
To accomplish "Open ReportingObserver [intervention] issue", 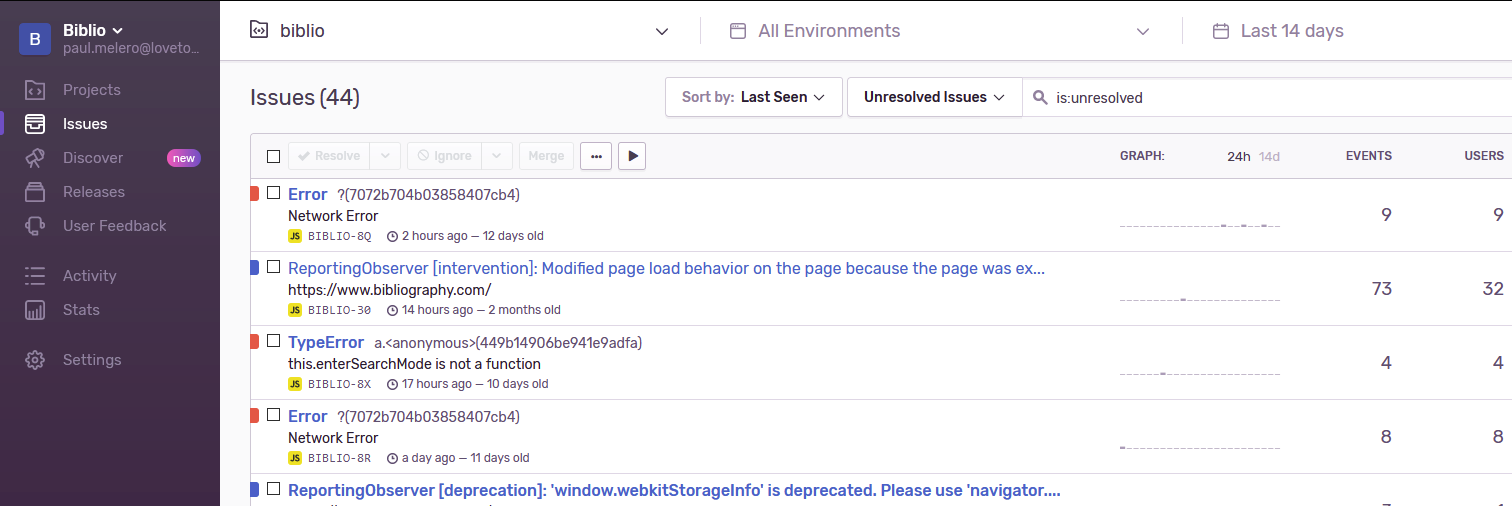I will tap(667, 268).
